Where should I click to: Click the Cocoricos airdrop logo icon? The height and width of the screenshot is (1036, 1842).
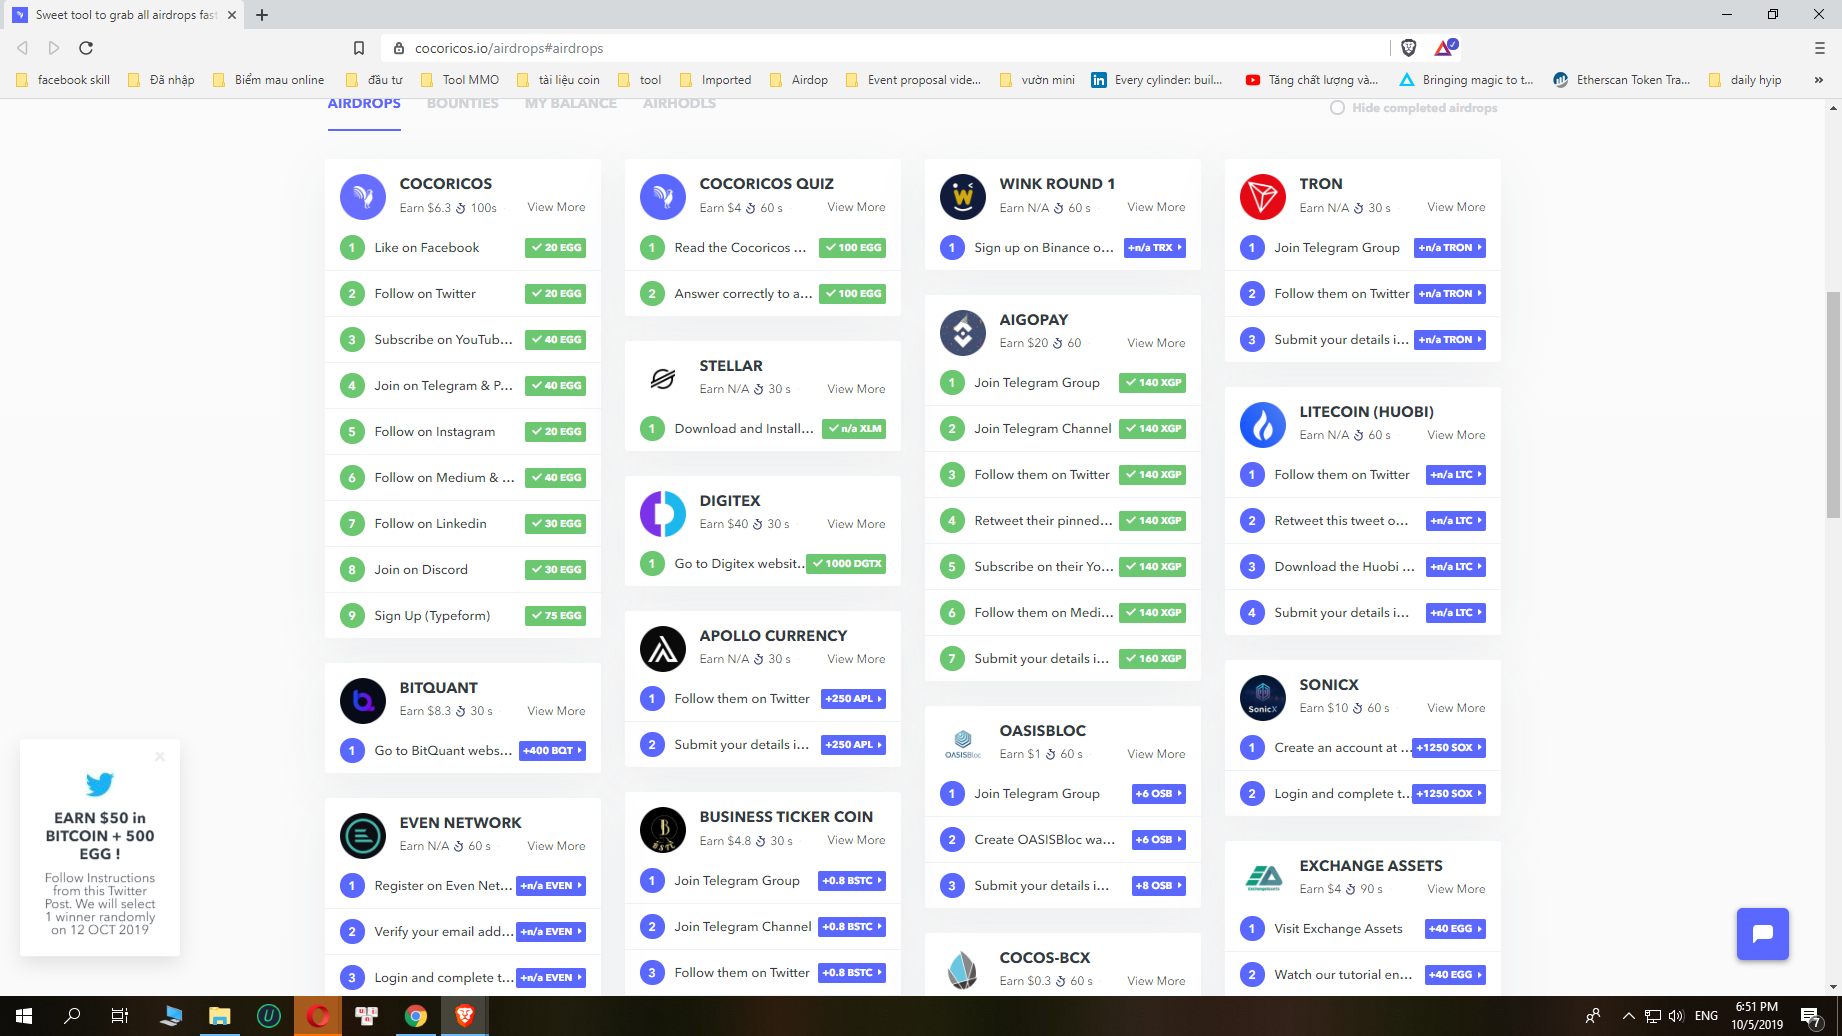pos(362,197)
